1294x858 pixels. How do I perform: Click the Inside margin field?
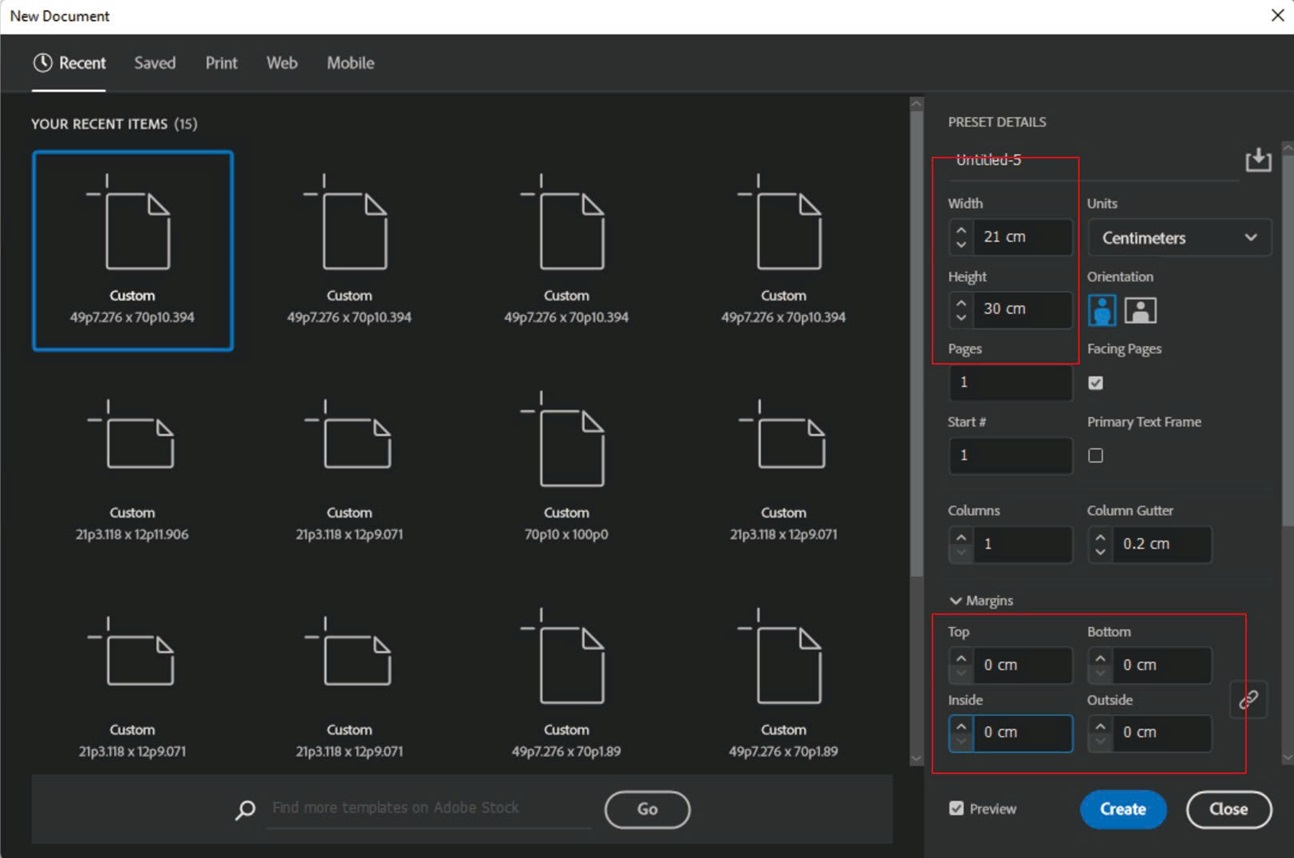[x=1022, y=733]
